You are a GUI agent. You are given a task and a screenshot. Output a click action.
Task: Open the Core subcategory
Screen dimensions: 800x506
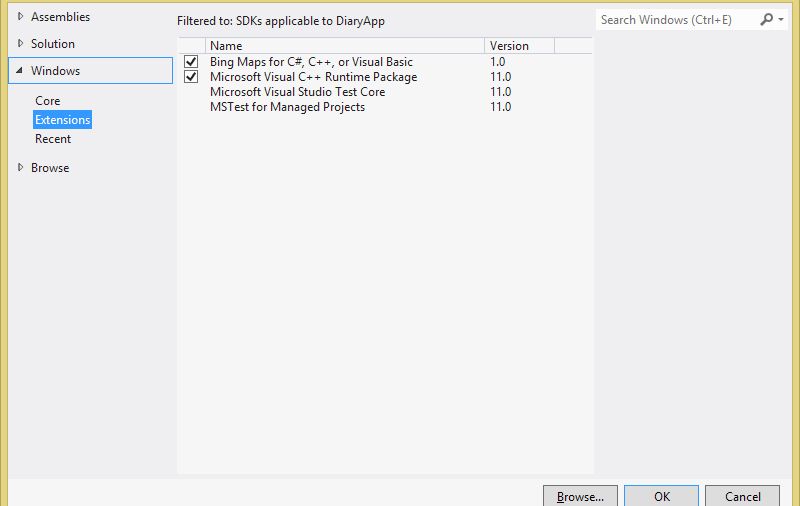pyautogui.click(x=47, y=100)
